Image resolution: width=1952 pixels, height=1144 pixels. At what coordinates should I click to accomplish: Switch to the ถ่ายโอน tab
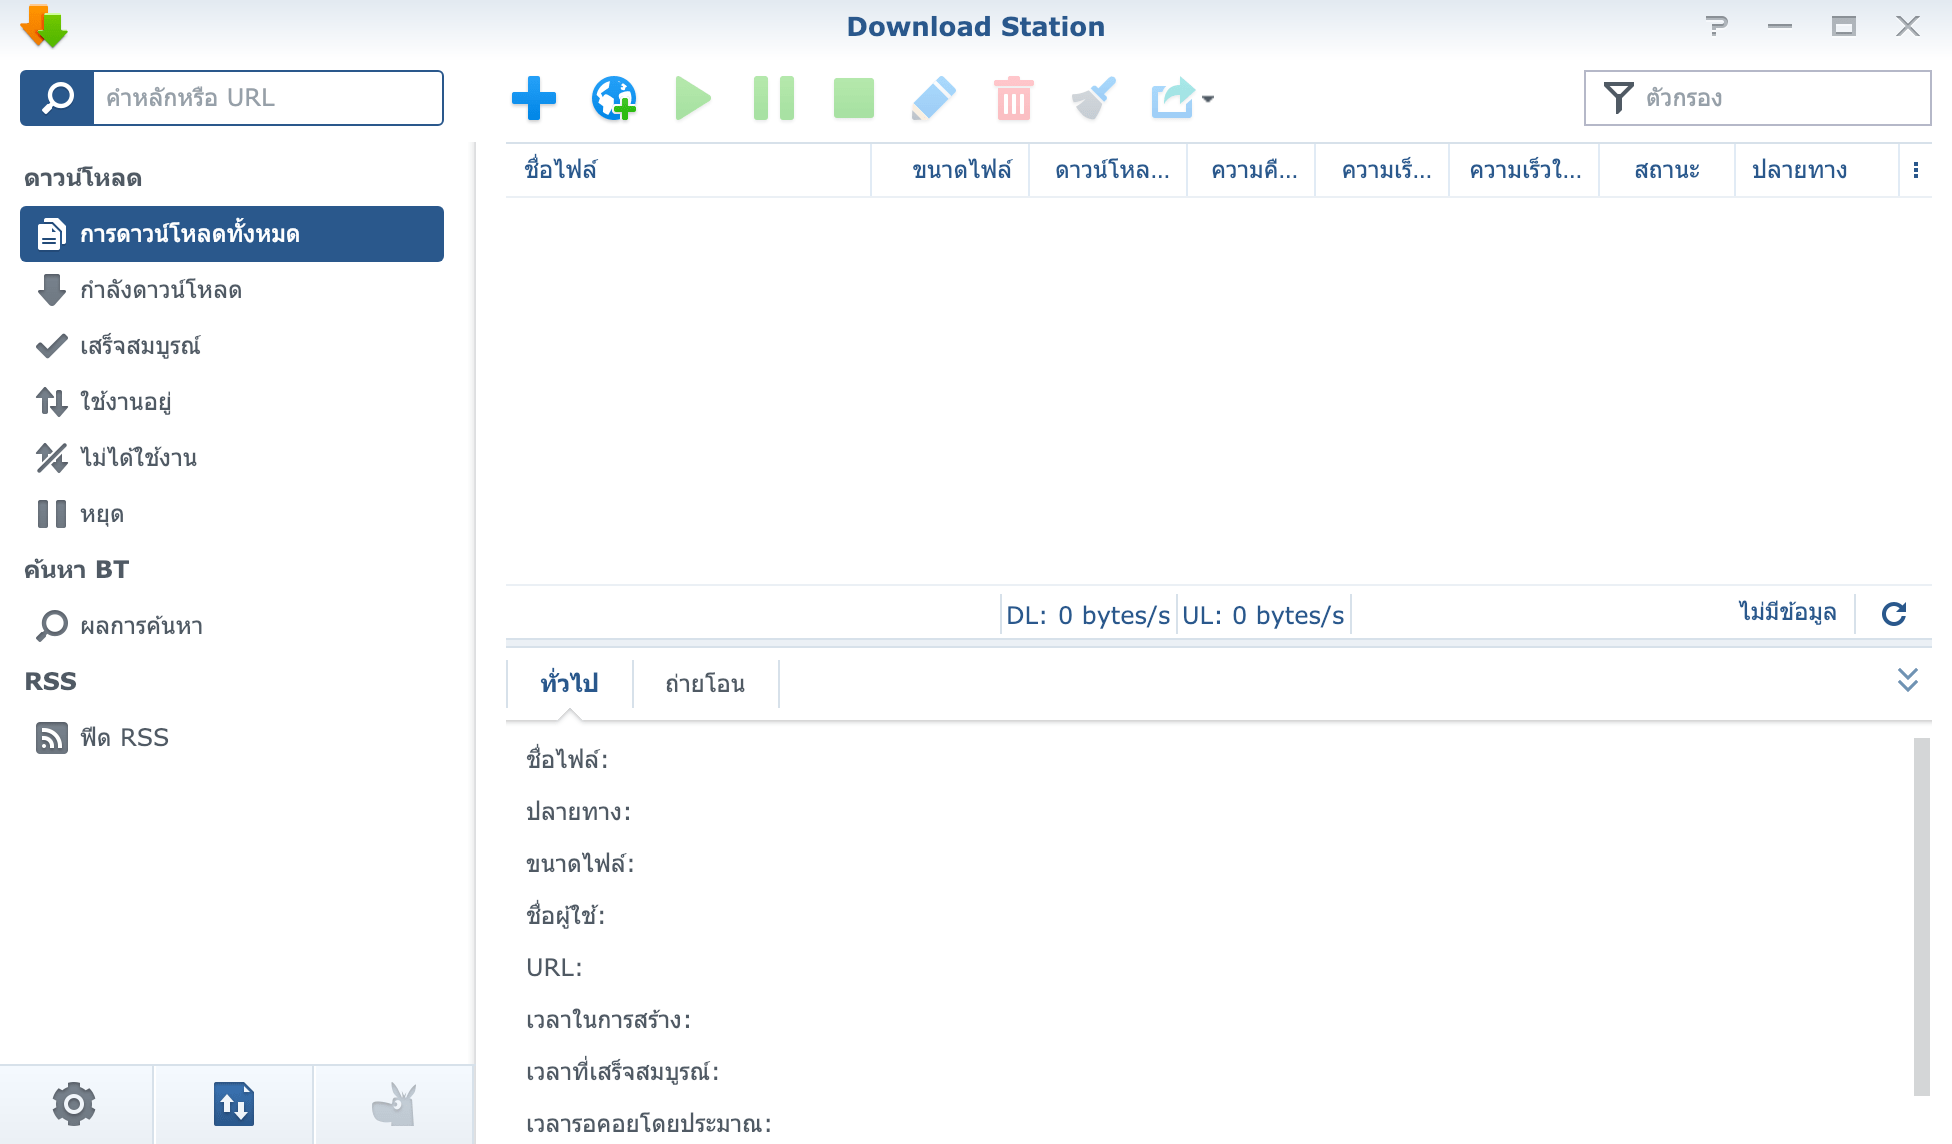click(705, 684)
